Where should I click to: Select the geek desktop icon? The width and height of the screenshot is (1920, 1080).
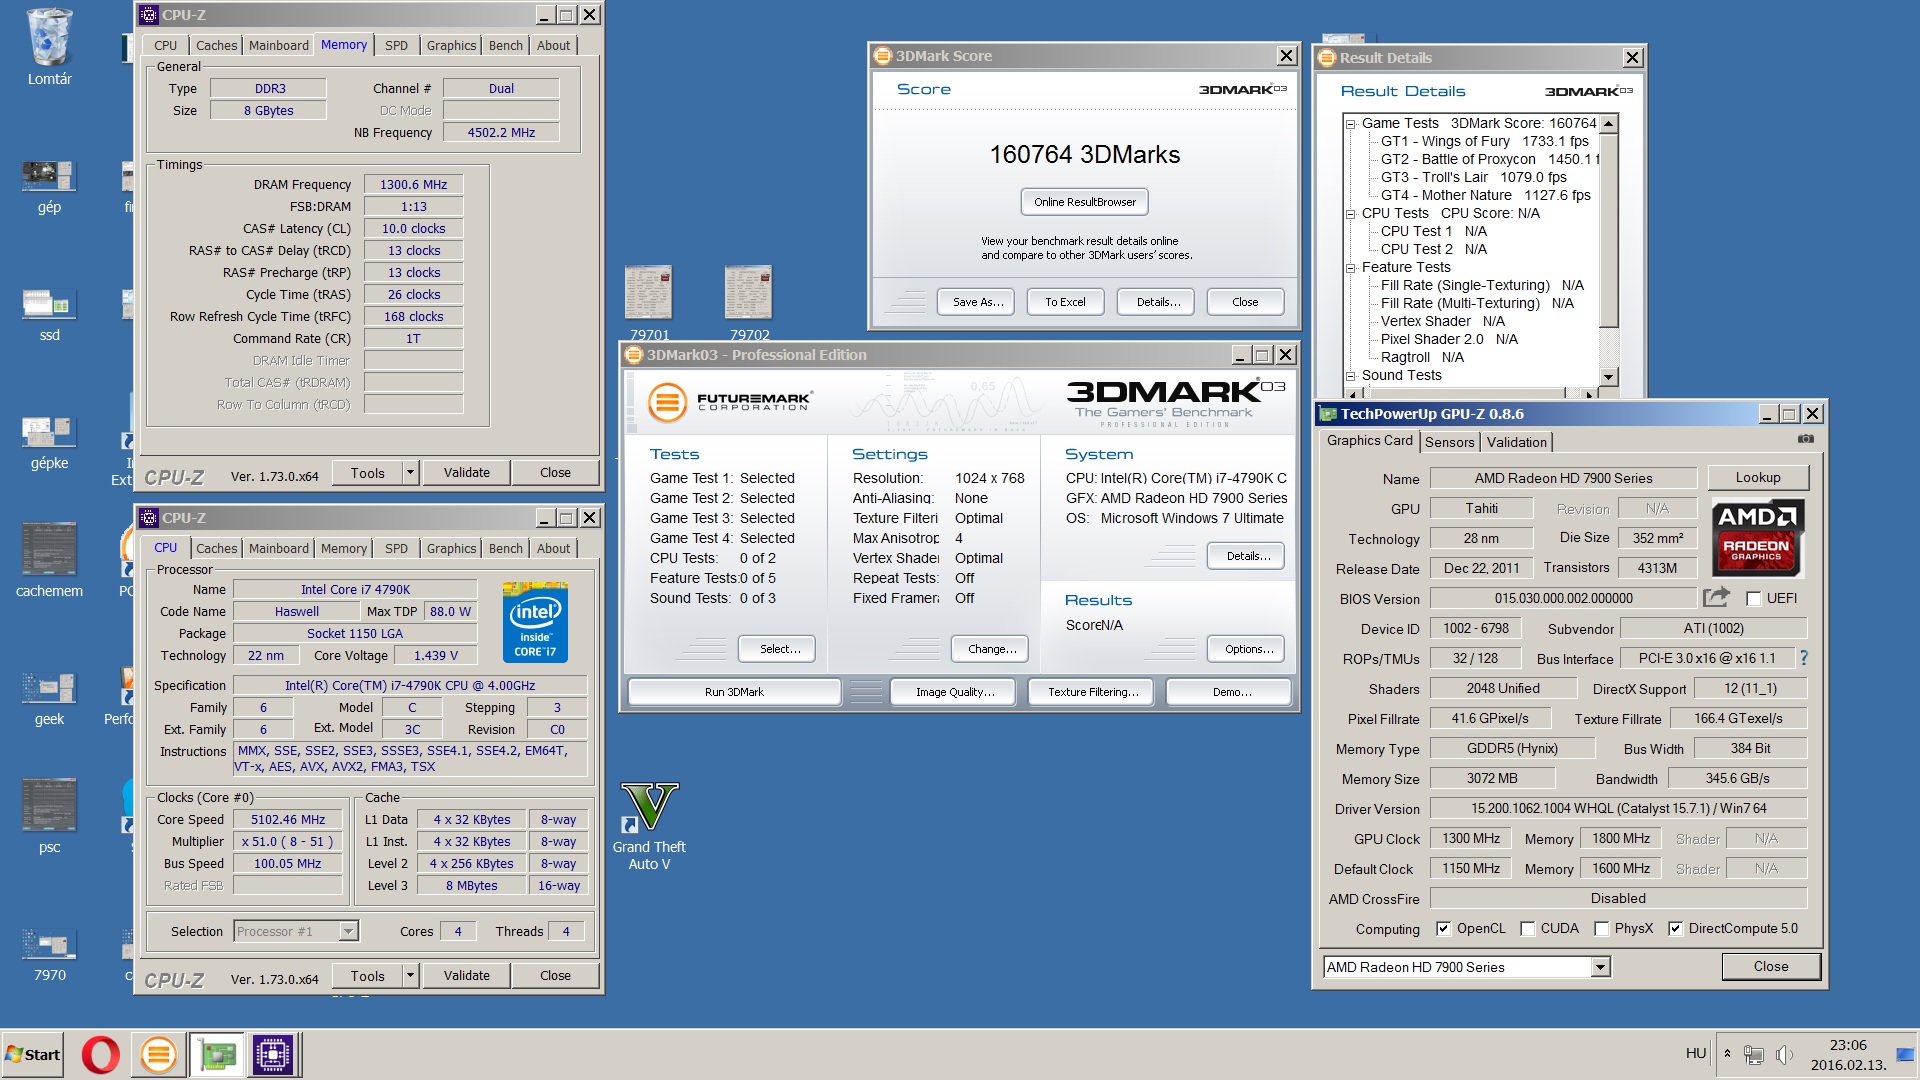click(49, 698)
